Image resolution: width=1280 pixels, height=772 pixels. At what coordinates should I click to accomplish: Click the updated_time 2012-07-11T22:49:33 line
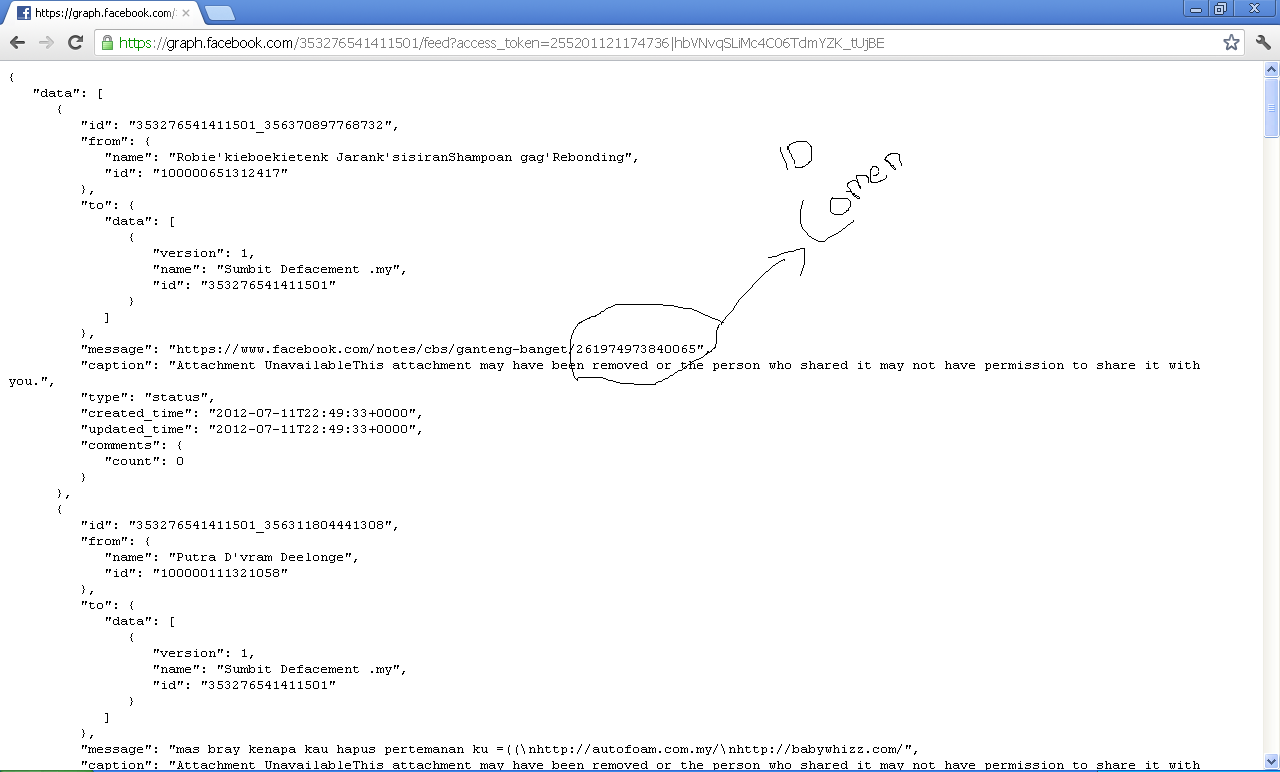click(251, 429)
